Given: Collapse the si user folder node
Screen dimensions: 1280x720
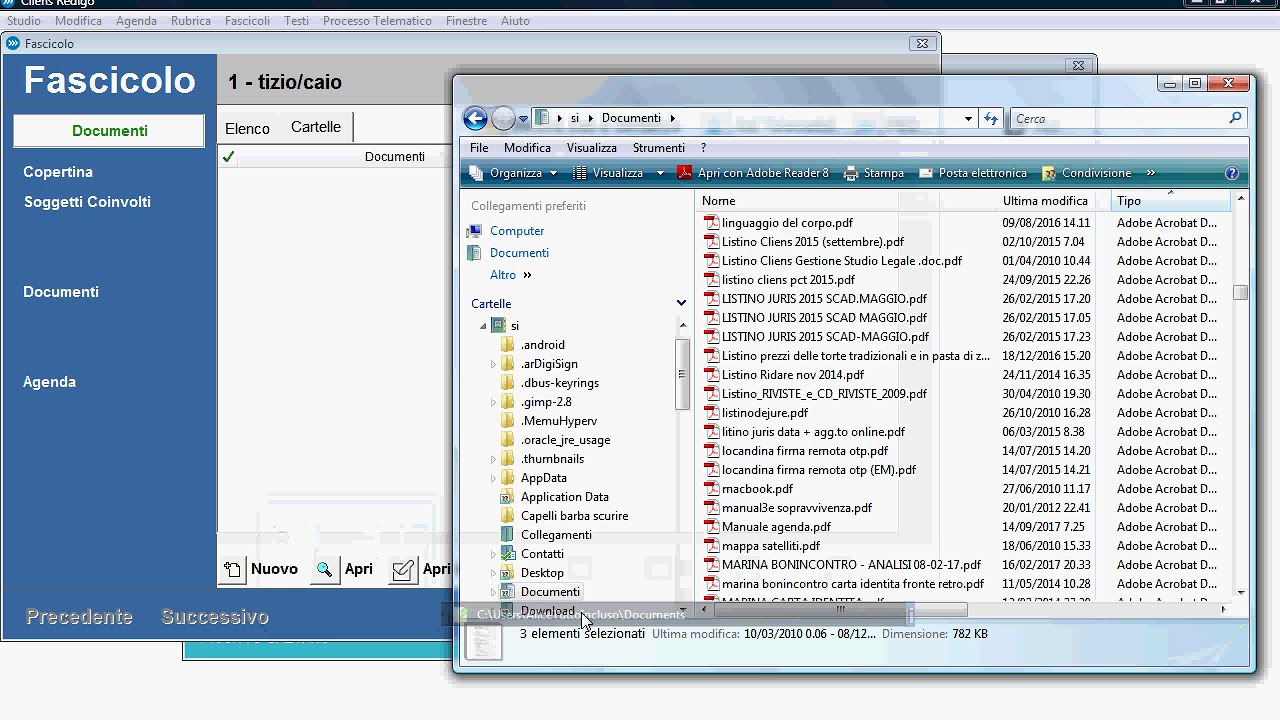Looking at the screenshot, I should pos(482,326).
